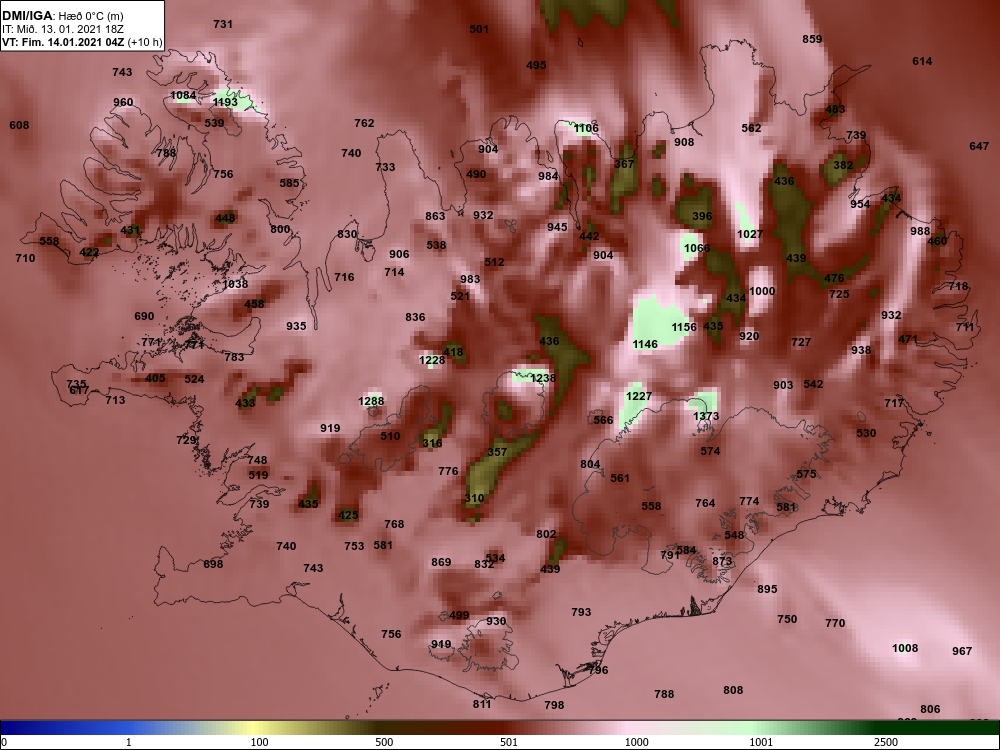This screenshot has width=1000, height=750.
Task: Click the map value 499
Action: (x=459, y=615)
